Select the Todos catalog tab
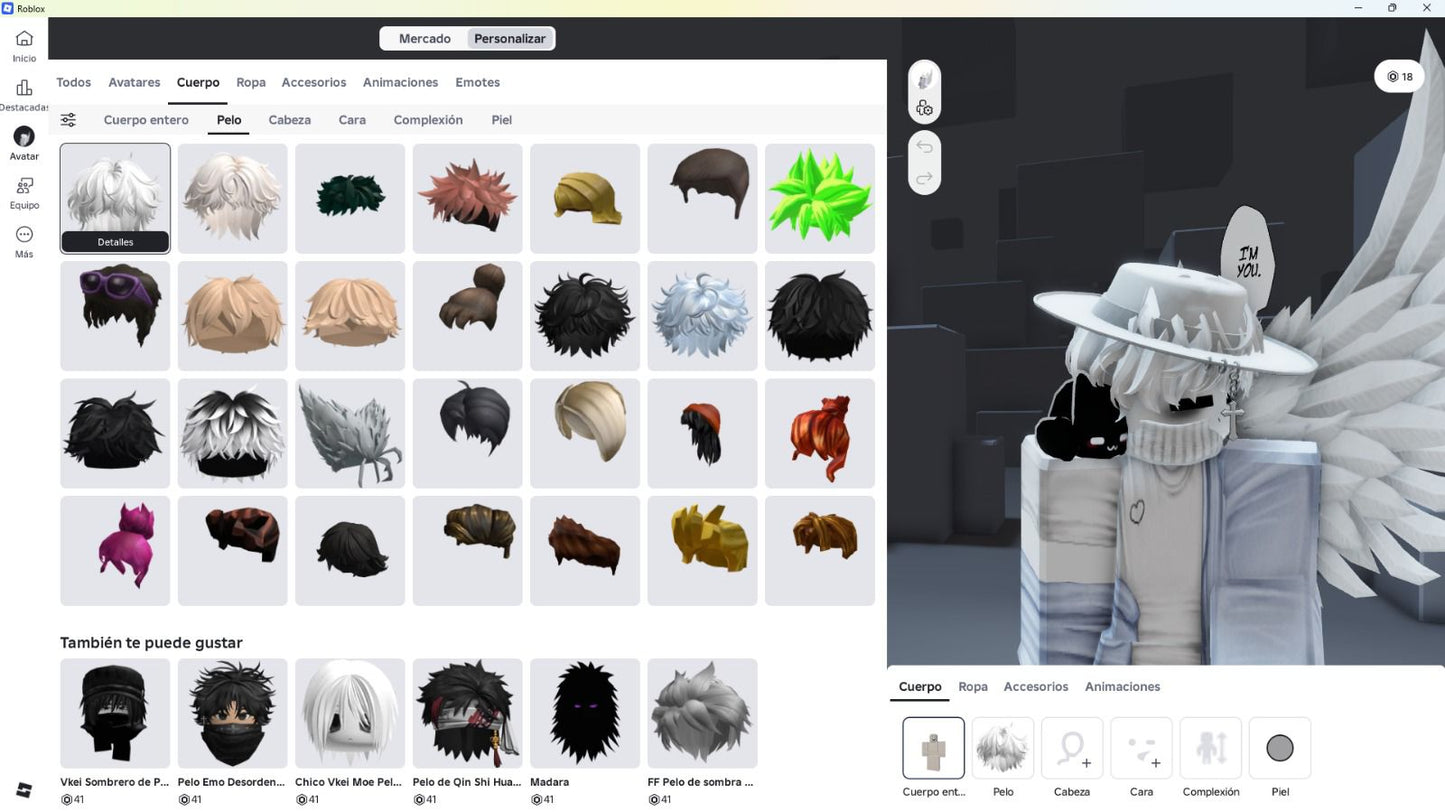 (74, 82)
